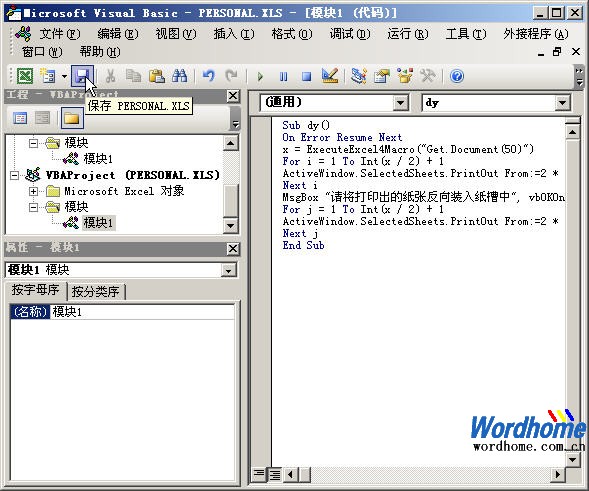Collapse the upper 模块 folder node
The image size is (589, 491).
33,143
